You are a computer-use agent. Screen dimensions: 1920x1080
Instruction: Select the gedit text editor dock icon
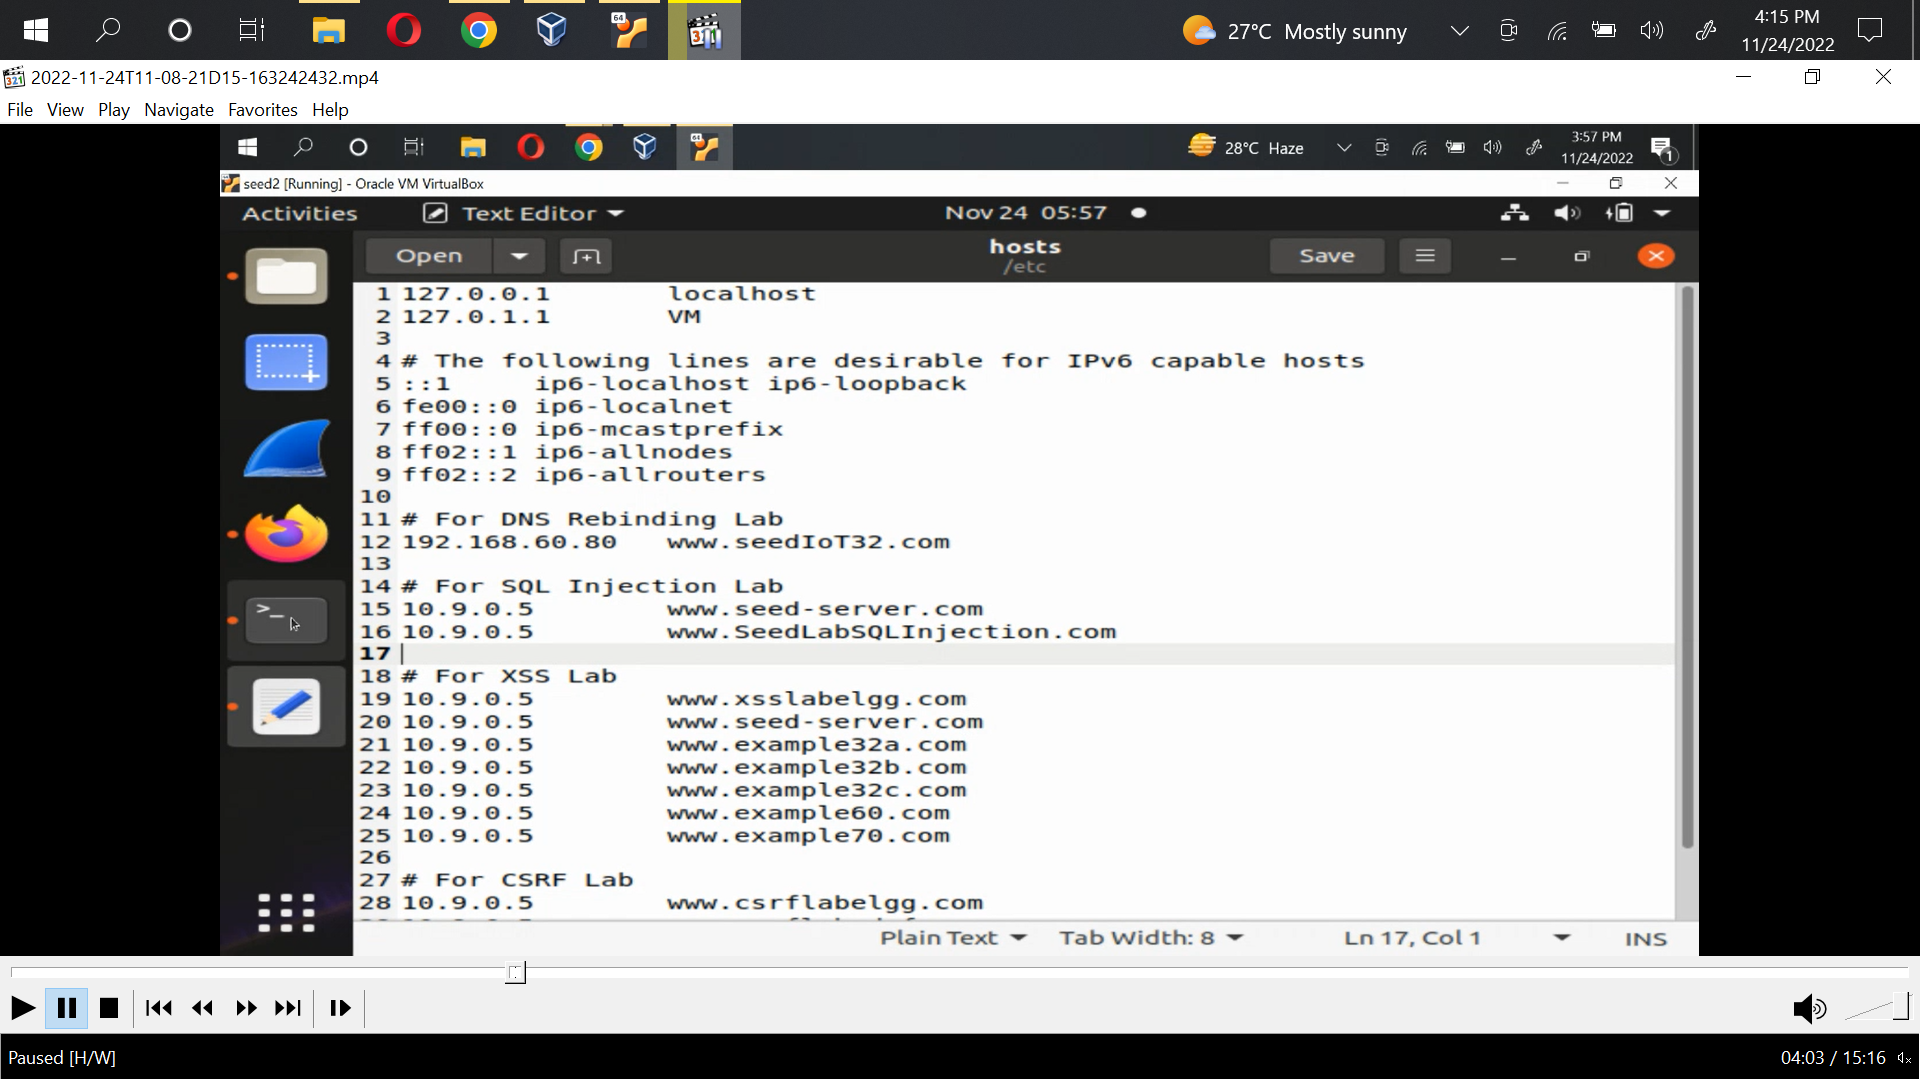click(x=286, y=706)
